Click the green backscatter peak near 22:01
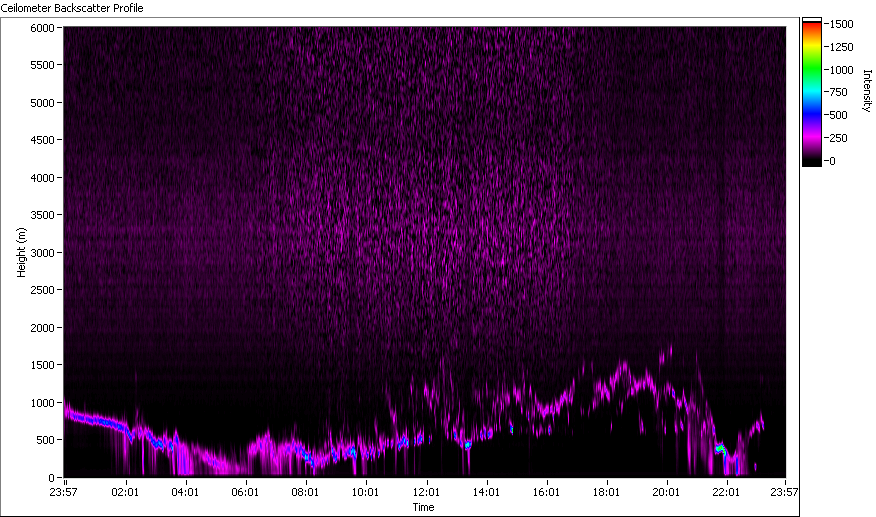This screenshot has height=517, width=876. pos(720,448)
